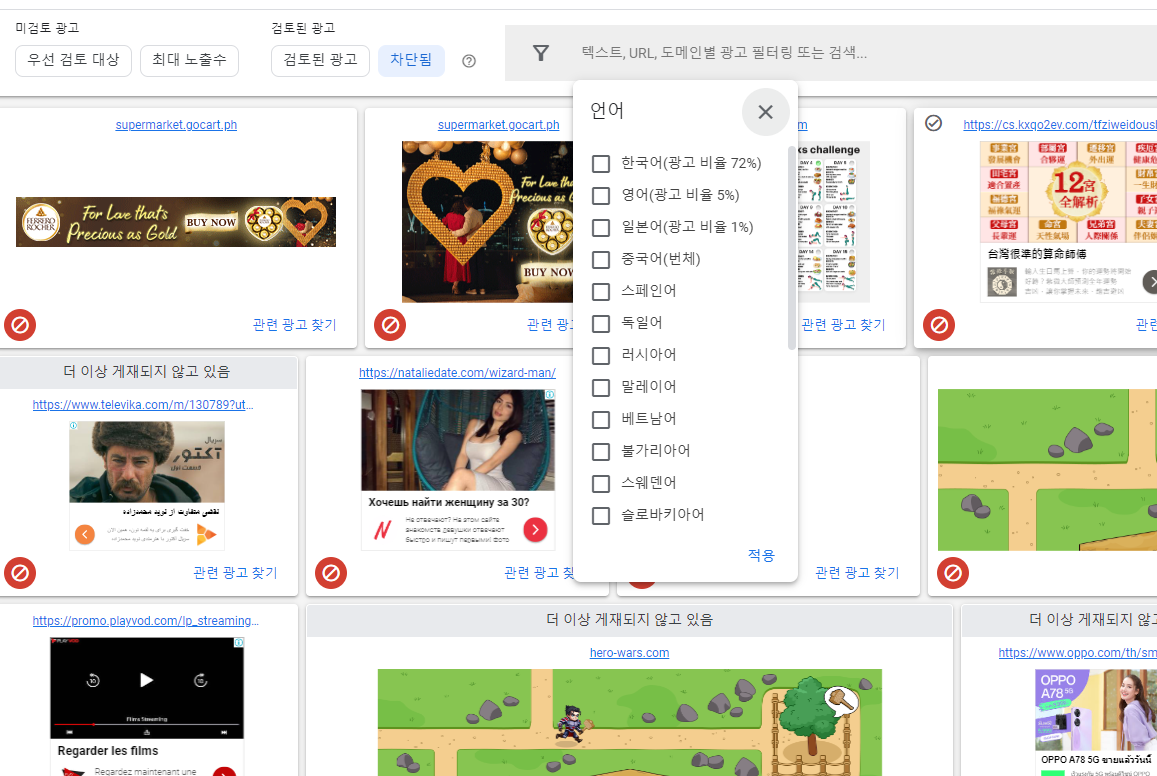Select the 검토된 광고 chip
The image size is (1157, 776).
320,61
